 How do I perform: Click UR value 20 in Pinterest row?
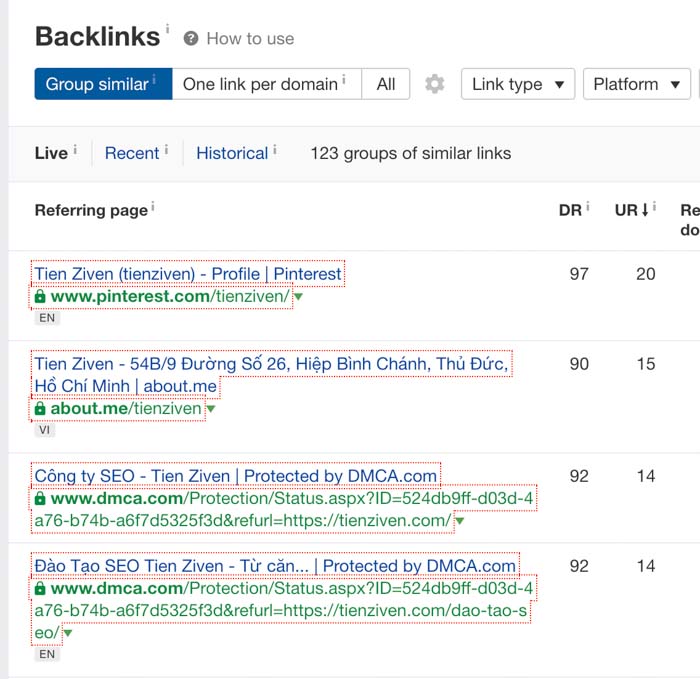tap(646, 274)
